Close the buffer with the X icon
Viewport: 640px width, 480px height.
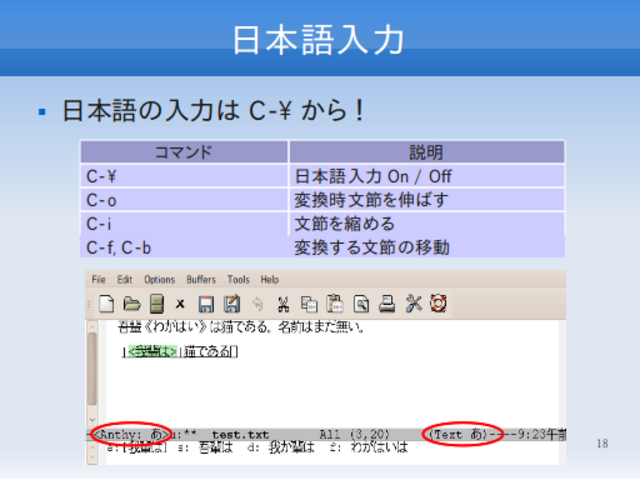(x=181, y=304)
